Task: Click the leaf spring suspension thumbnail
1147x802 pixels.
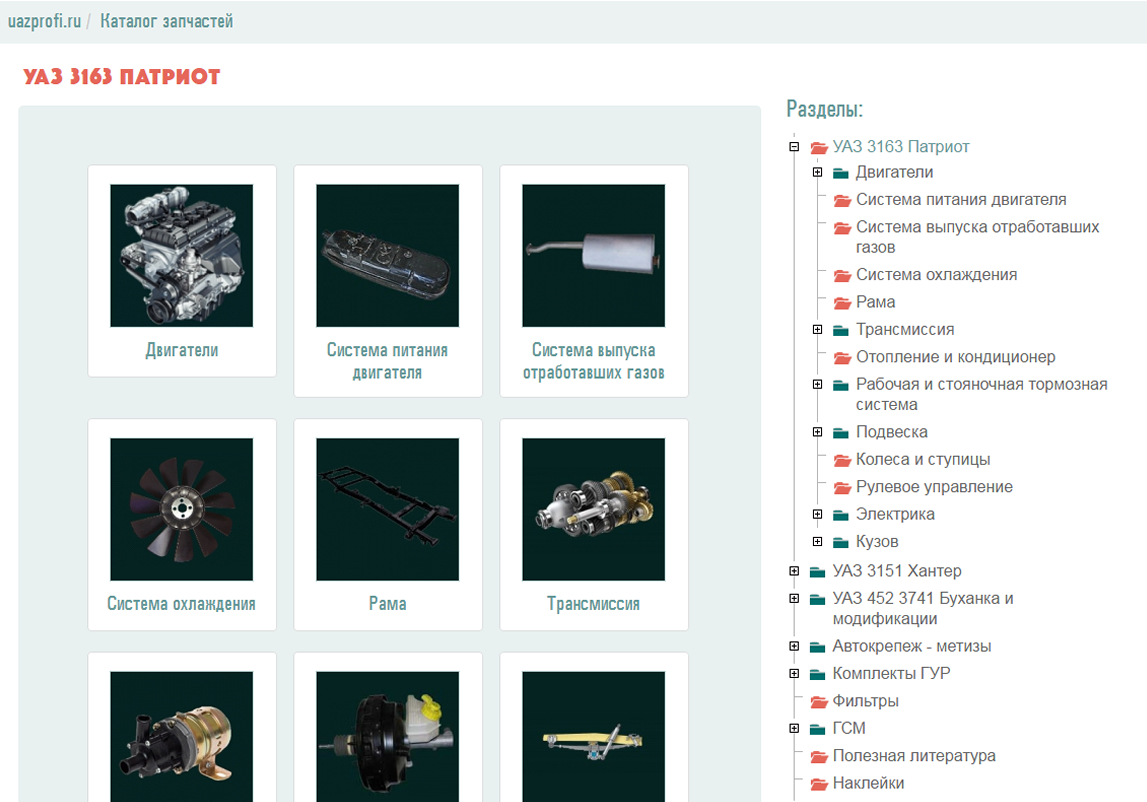Action: (594, 737)
